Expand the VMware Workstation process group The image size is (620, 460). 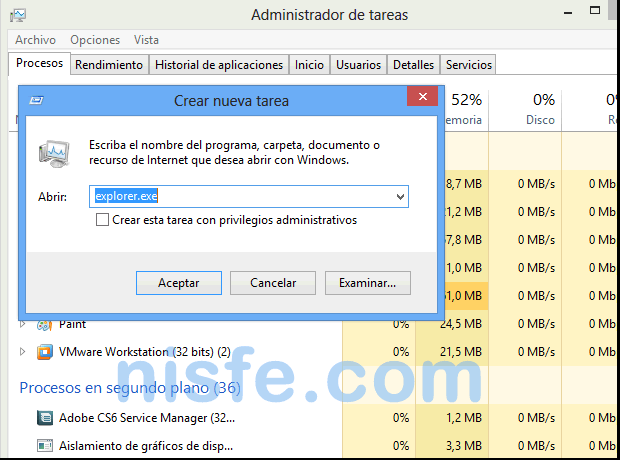tap(23, 352)
